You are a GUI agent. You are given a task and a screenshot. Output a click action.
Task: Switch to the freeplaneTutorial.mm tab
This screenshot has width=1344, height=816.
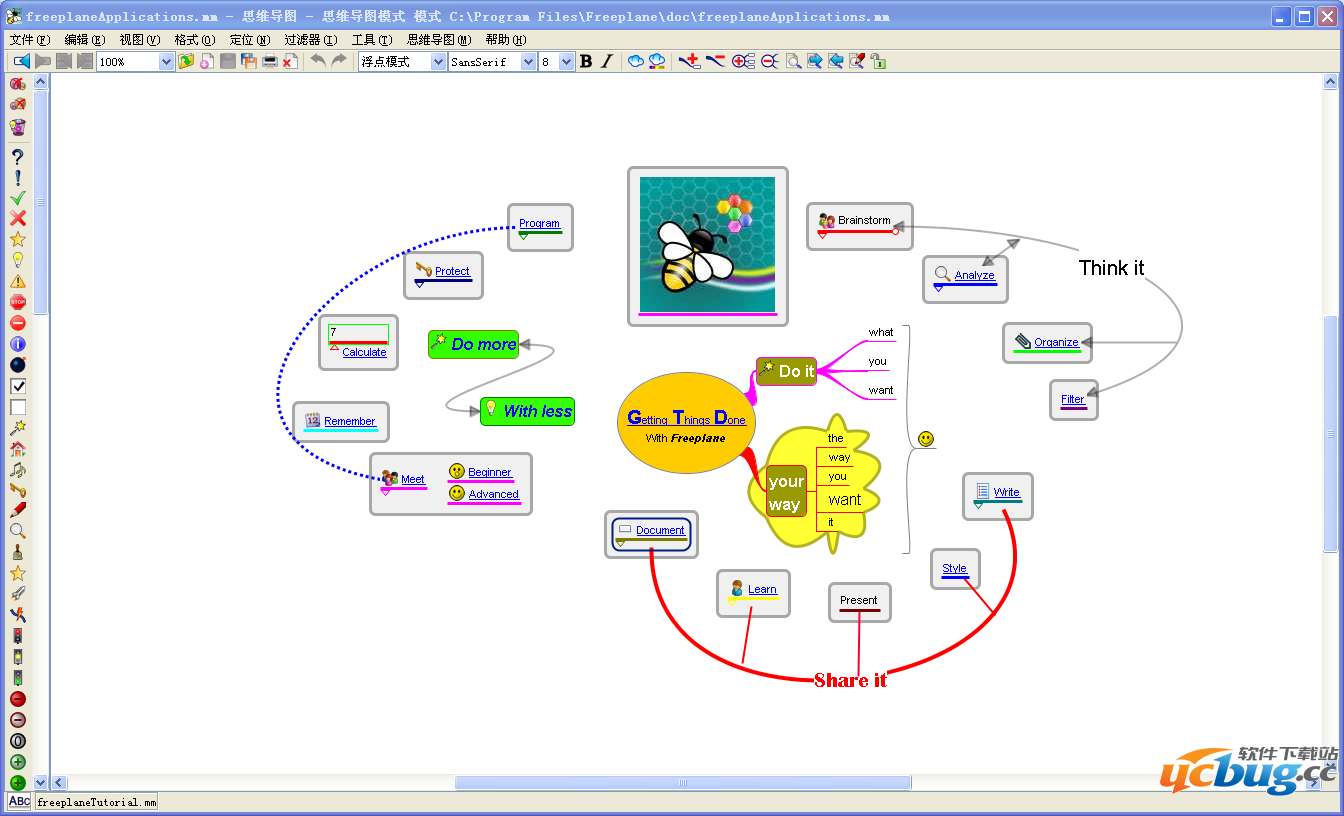97,802
